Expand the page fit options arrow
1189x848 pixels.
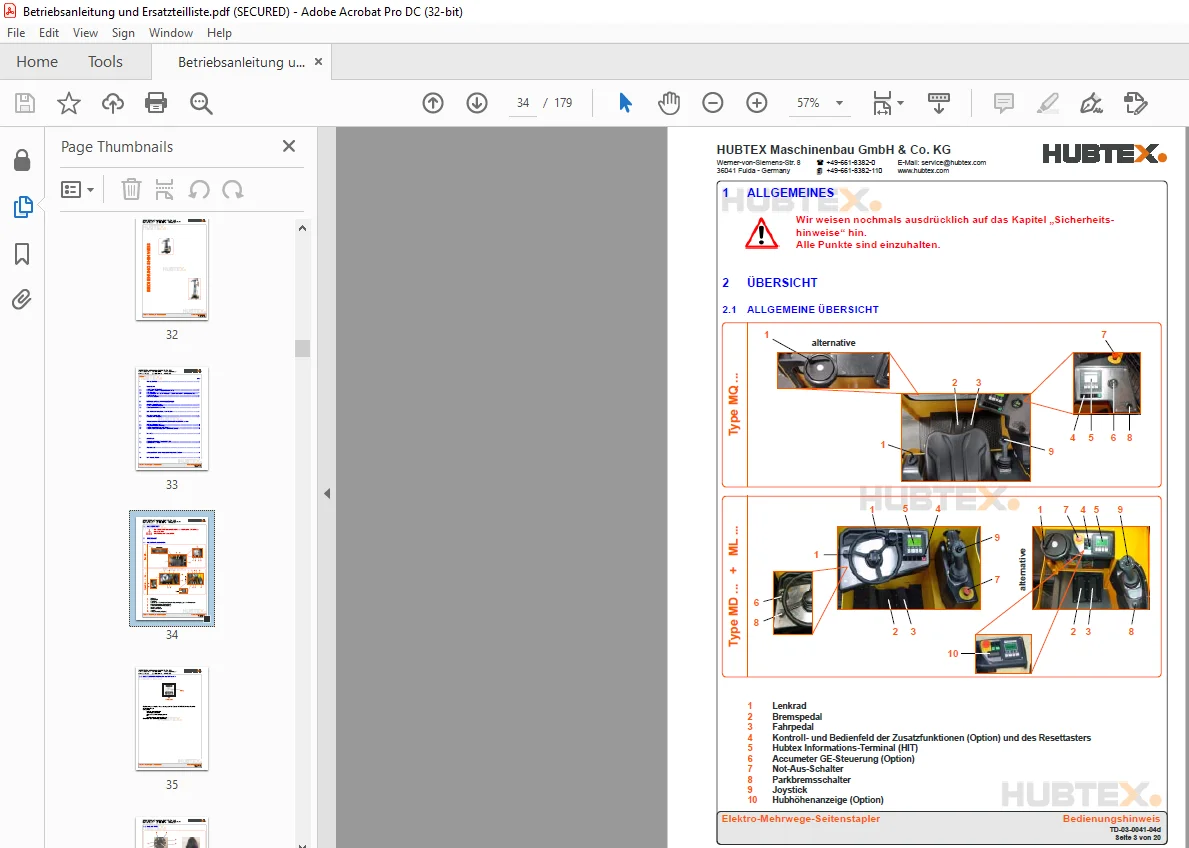pos(900,103)
